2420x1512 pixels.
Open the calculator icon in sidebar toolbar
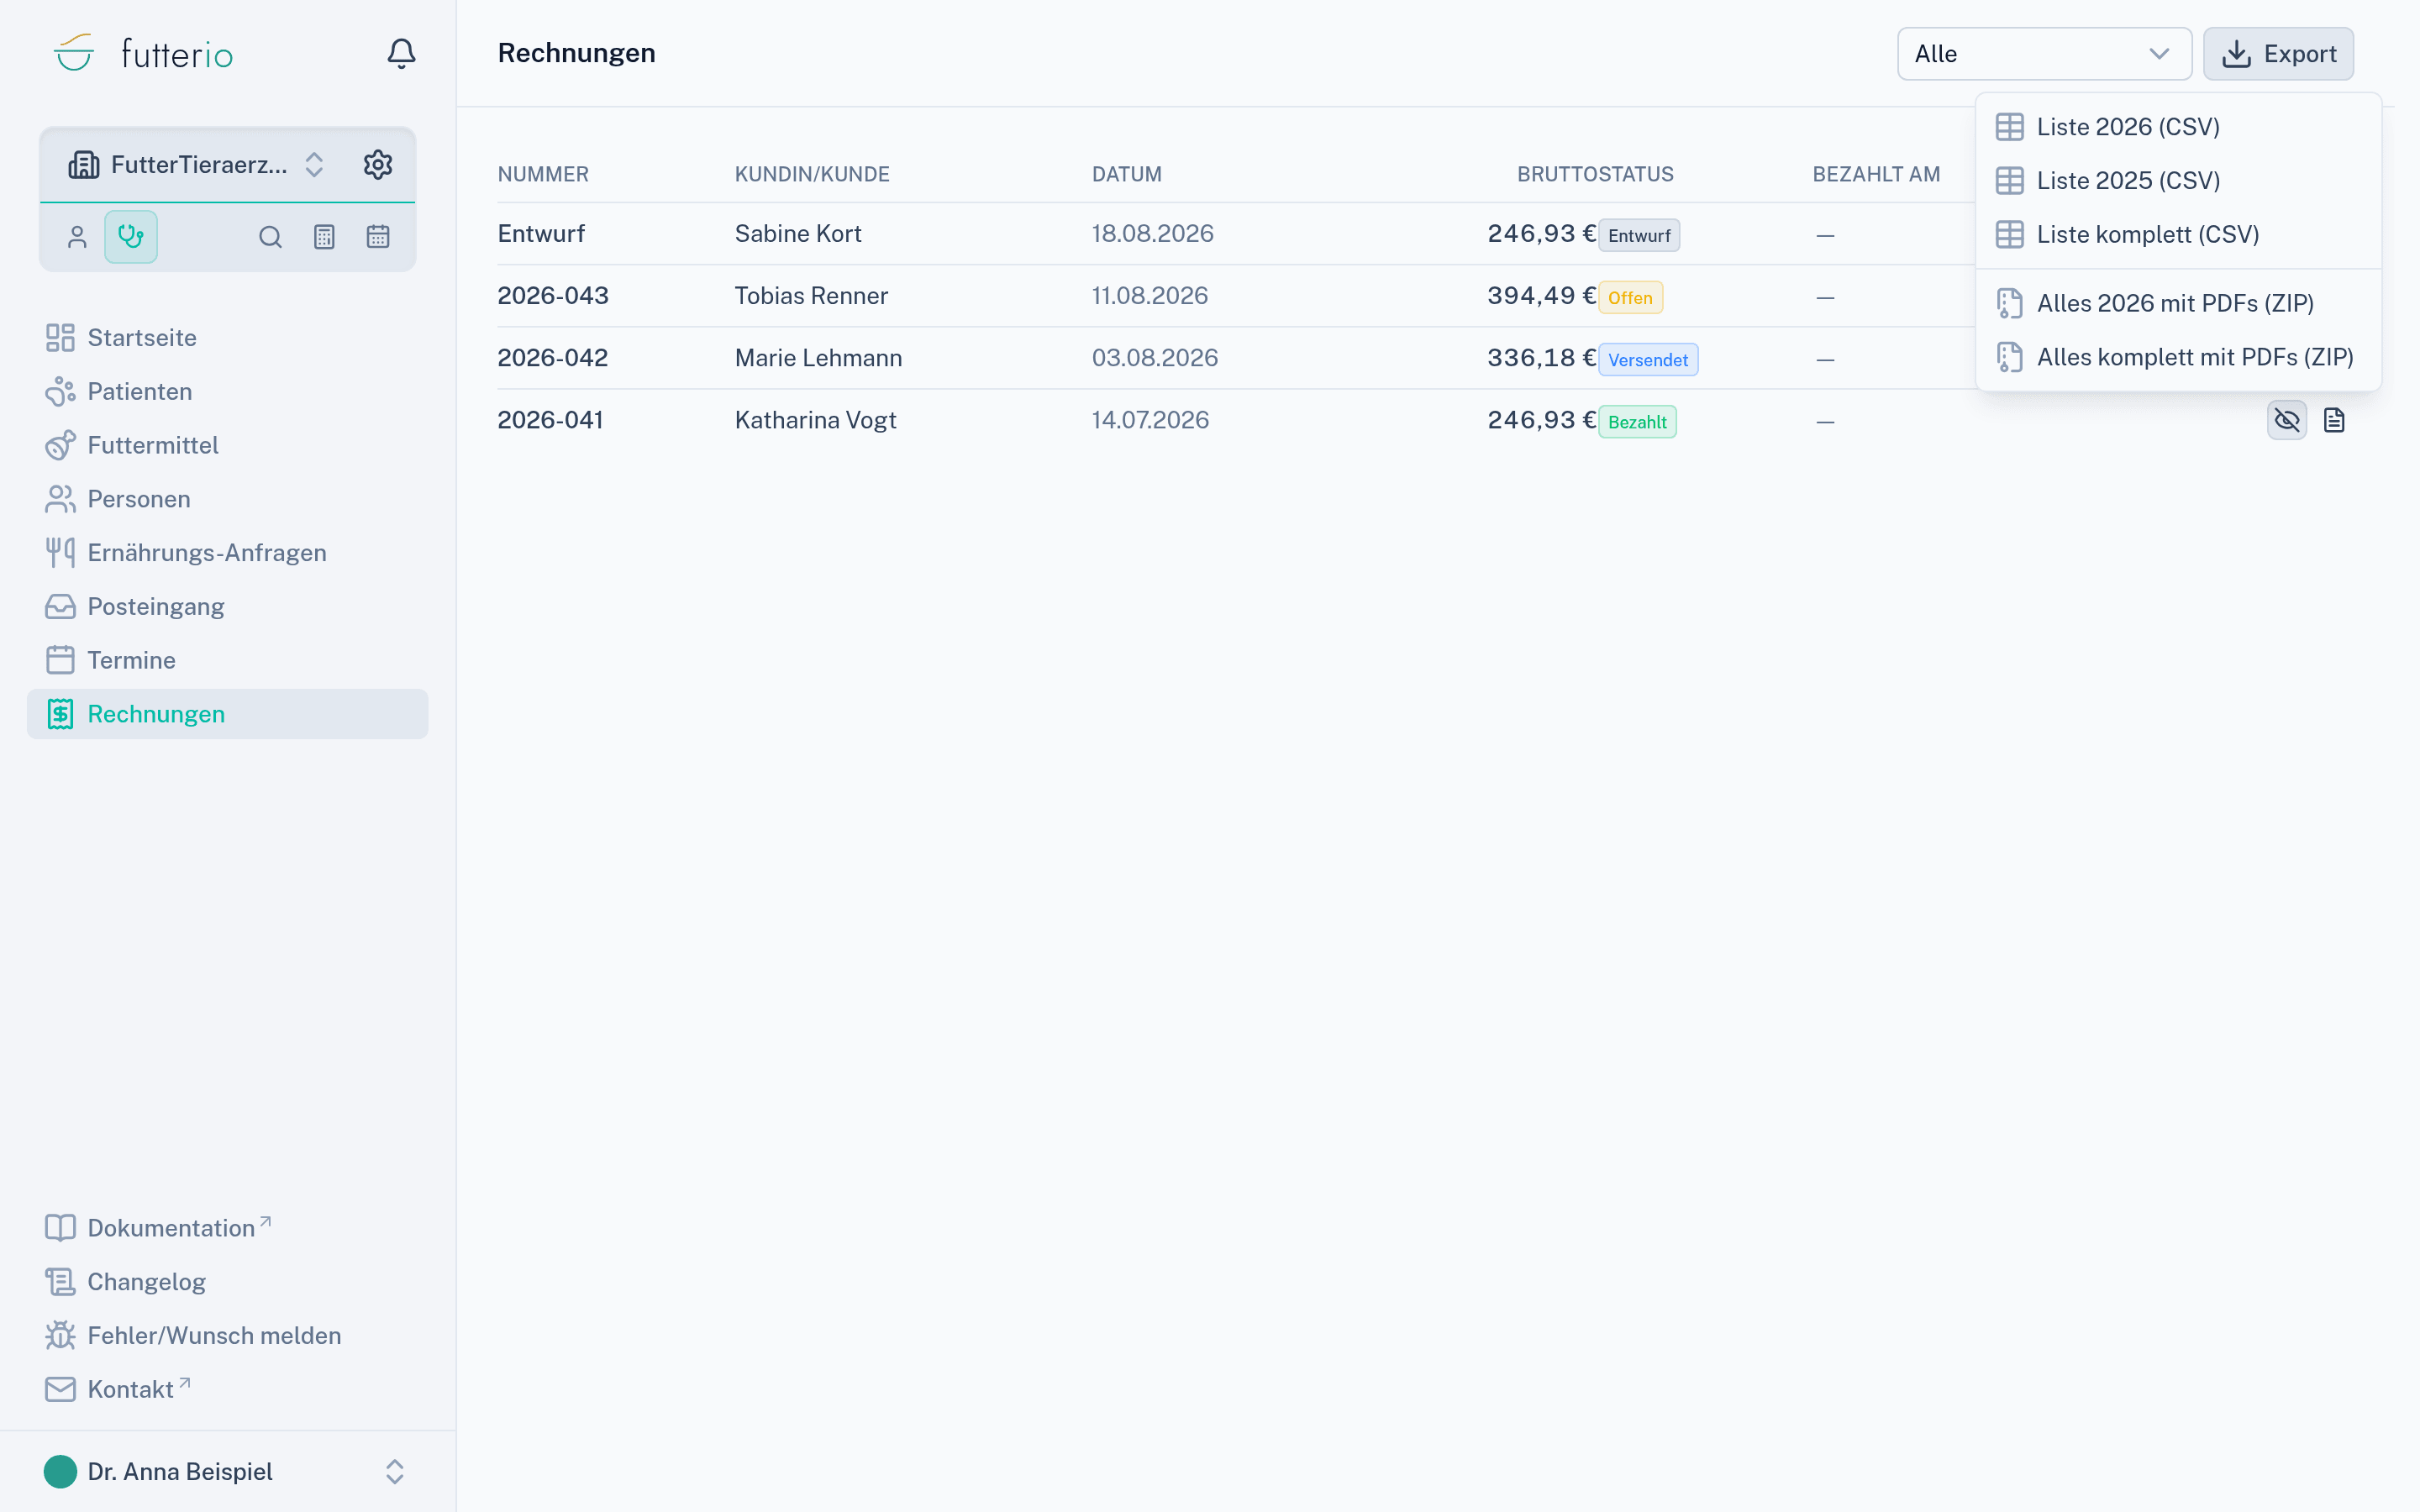pos(324,237)
